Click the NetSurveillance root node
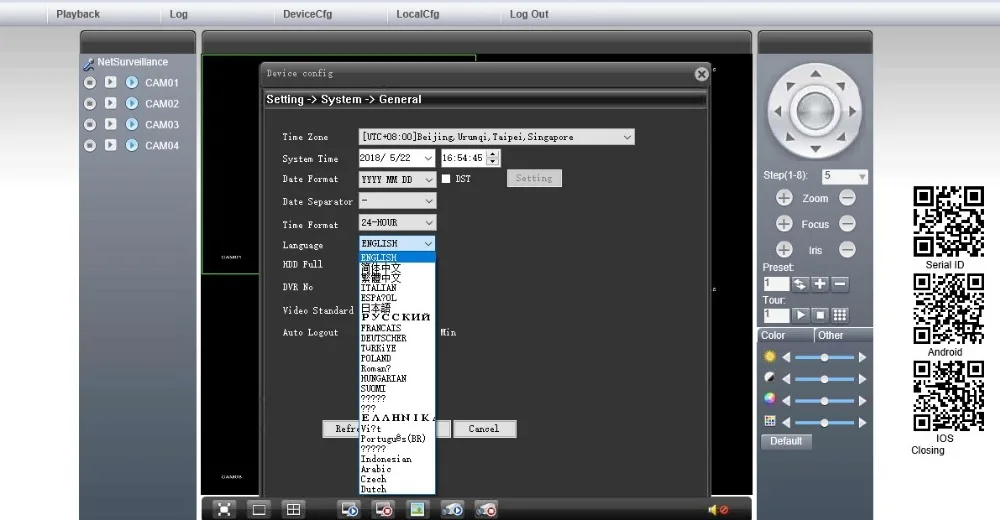 click(x=133, y=62)
